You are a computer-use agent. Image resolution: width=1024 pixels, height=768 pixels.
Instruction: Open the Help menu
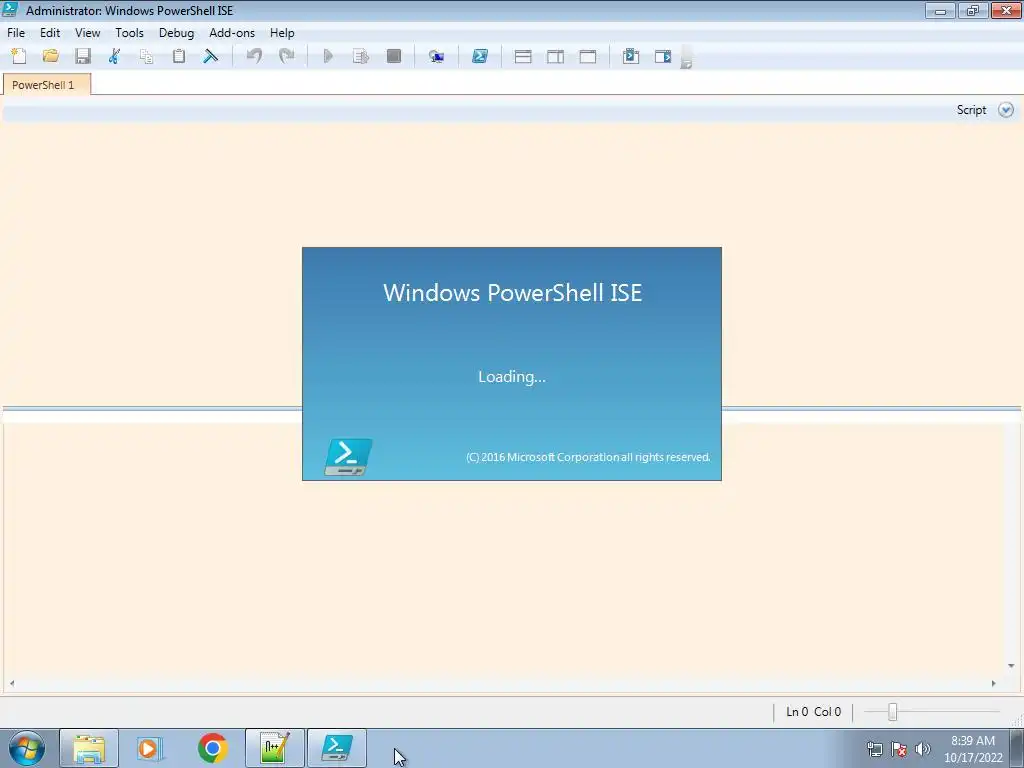click(282, 33)
